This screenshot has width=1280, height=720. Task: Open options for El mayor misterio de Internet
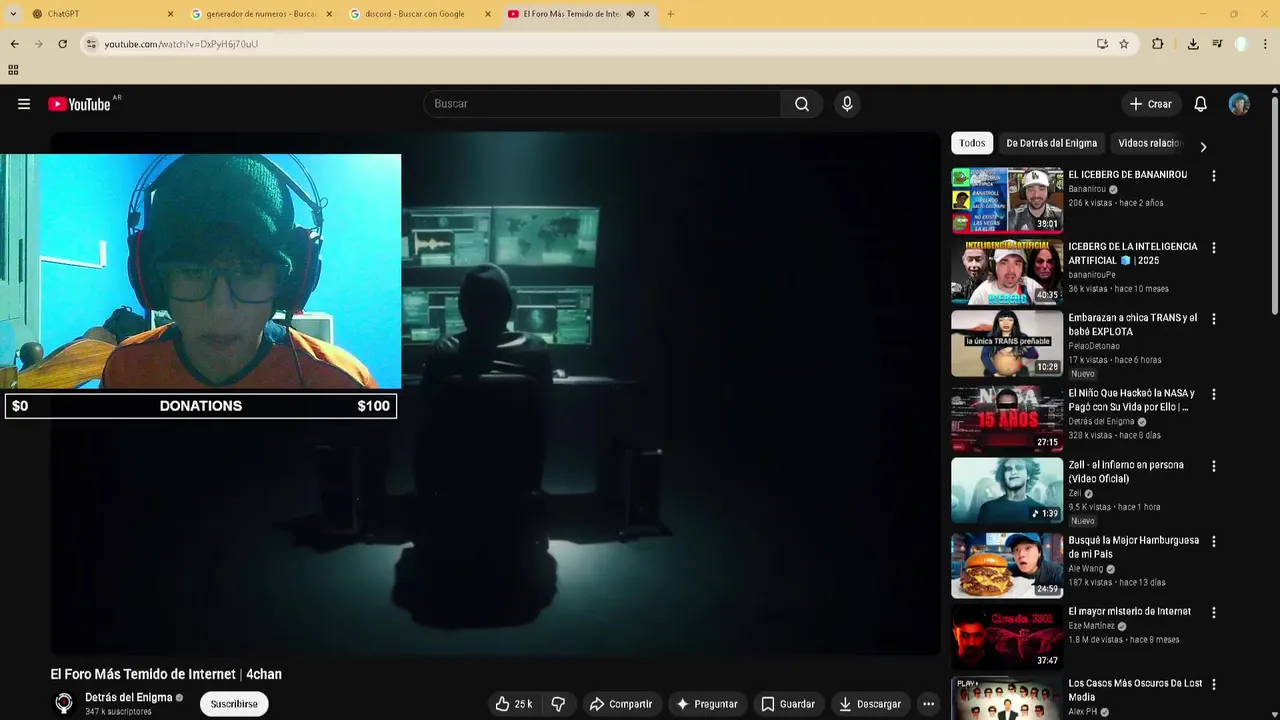click(1214, 613)
